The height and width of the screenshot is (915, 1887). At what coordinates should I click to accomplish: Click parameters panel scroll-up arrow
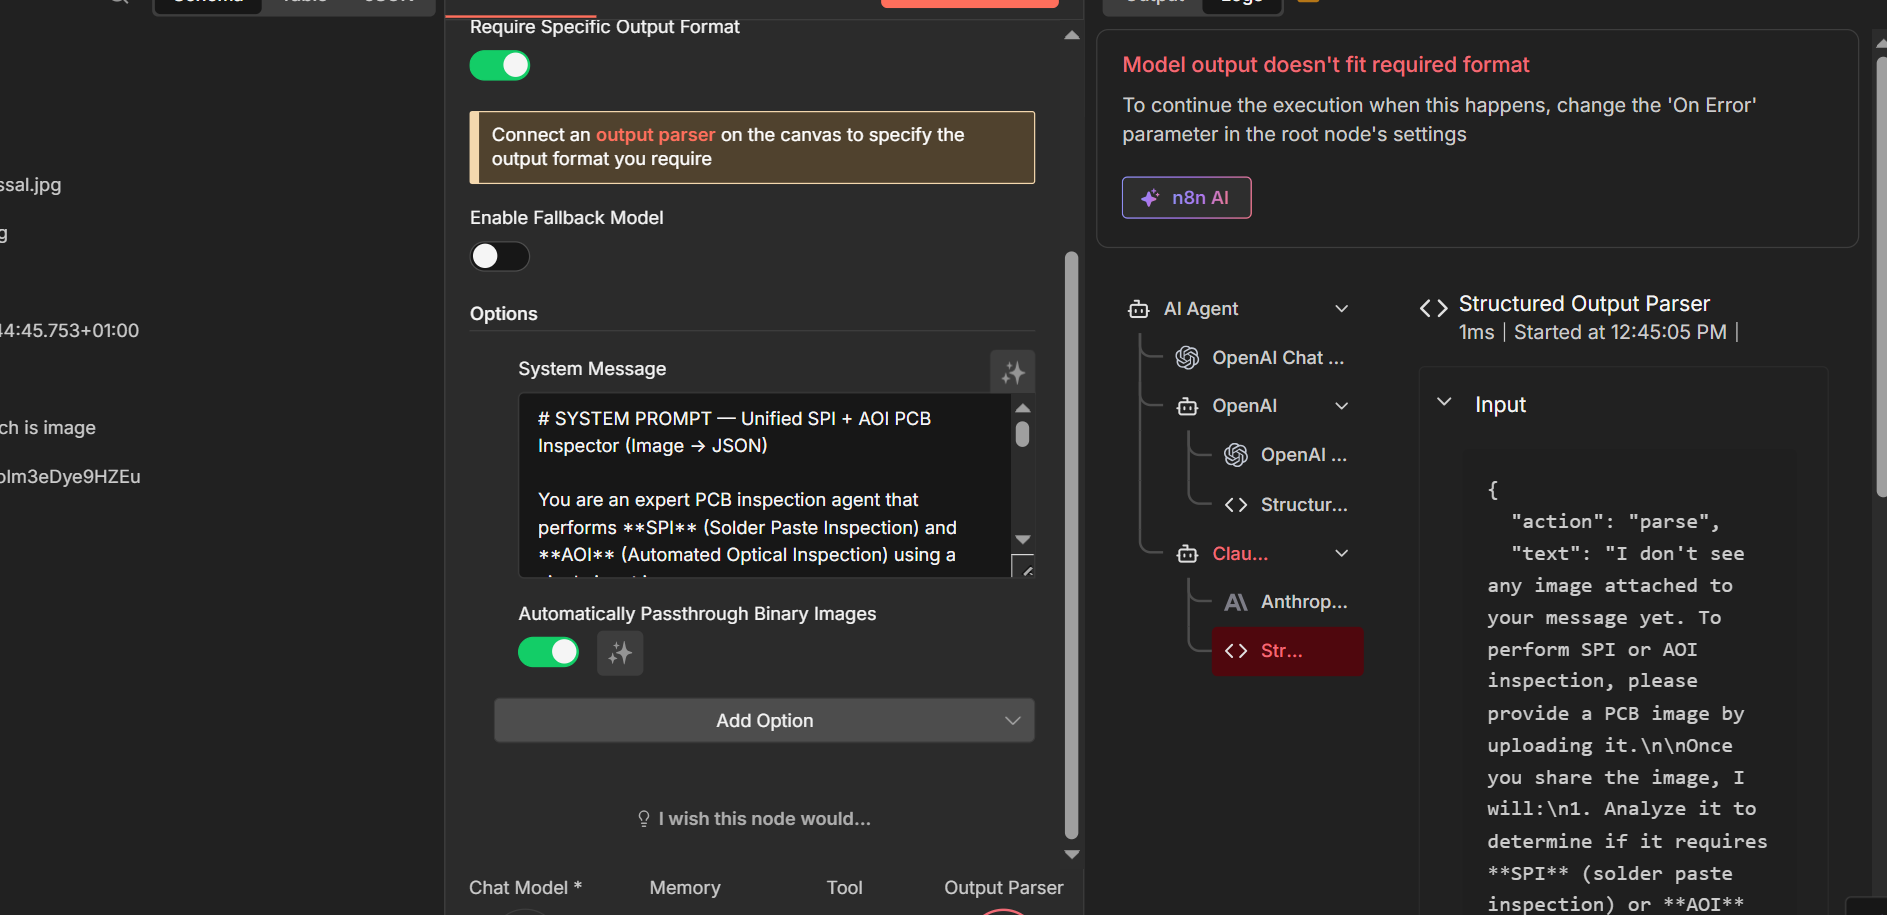coord(1072,35)
